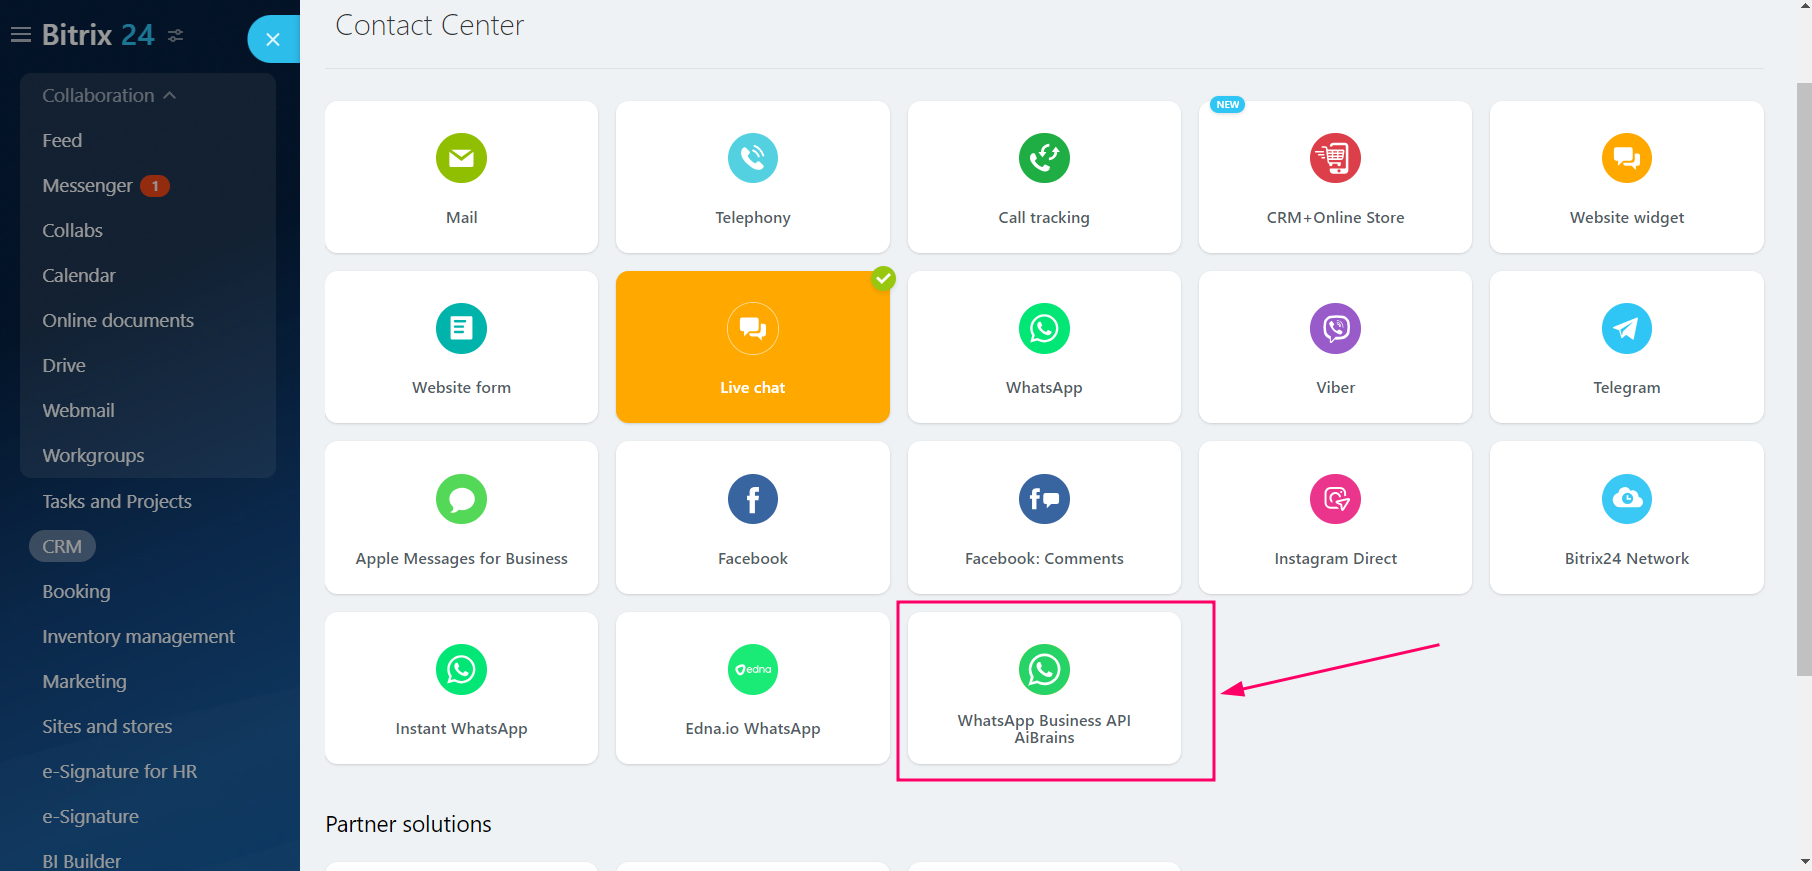Open the Telegram paper plane icon
The width and height of the screenshot is (1812, 871).
click(1626, 328)
